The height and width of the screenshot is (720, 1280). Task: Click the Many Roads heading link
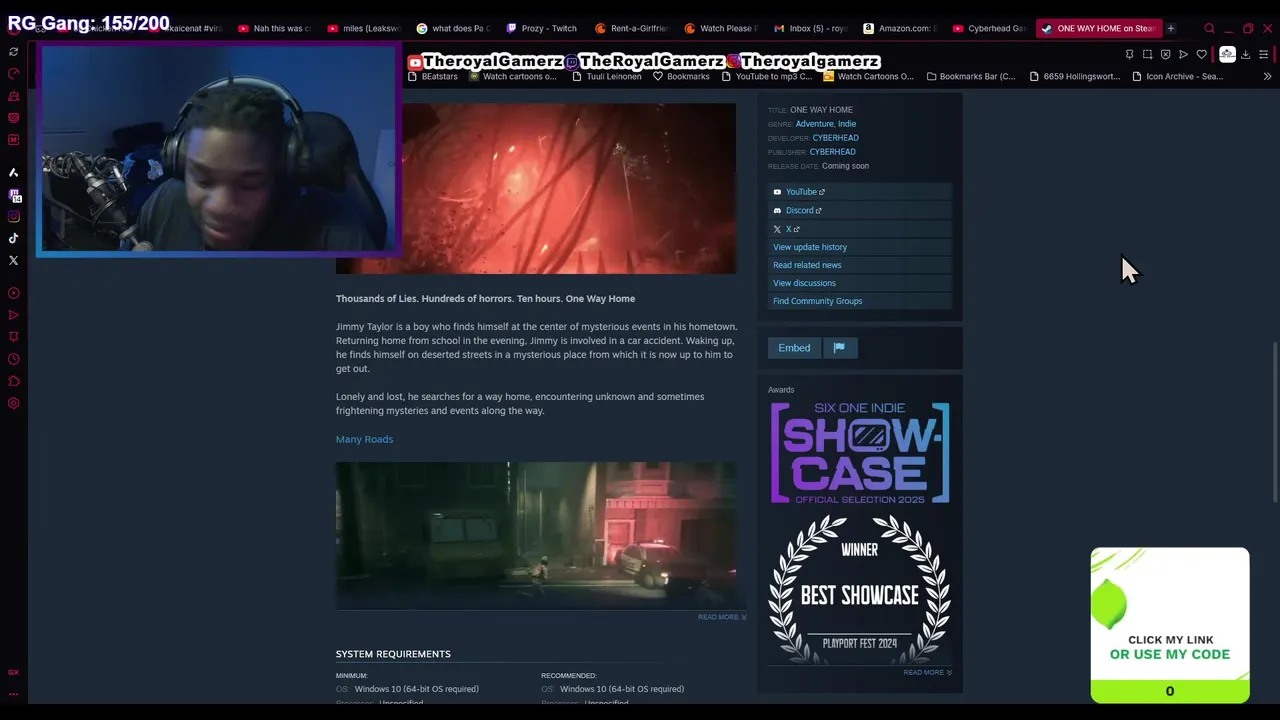pos(364,439)
